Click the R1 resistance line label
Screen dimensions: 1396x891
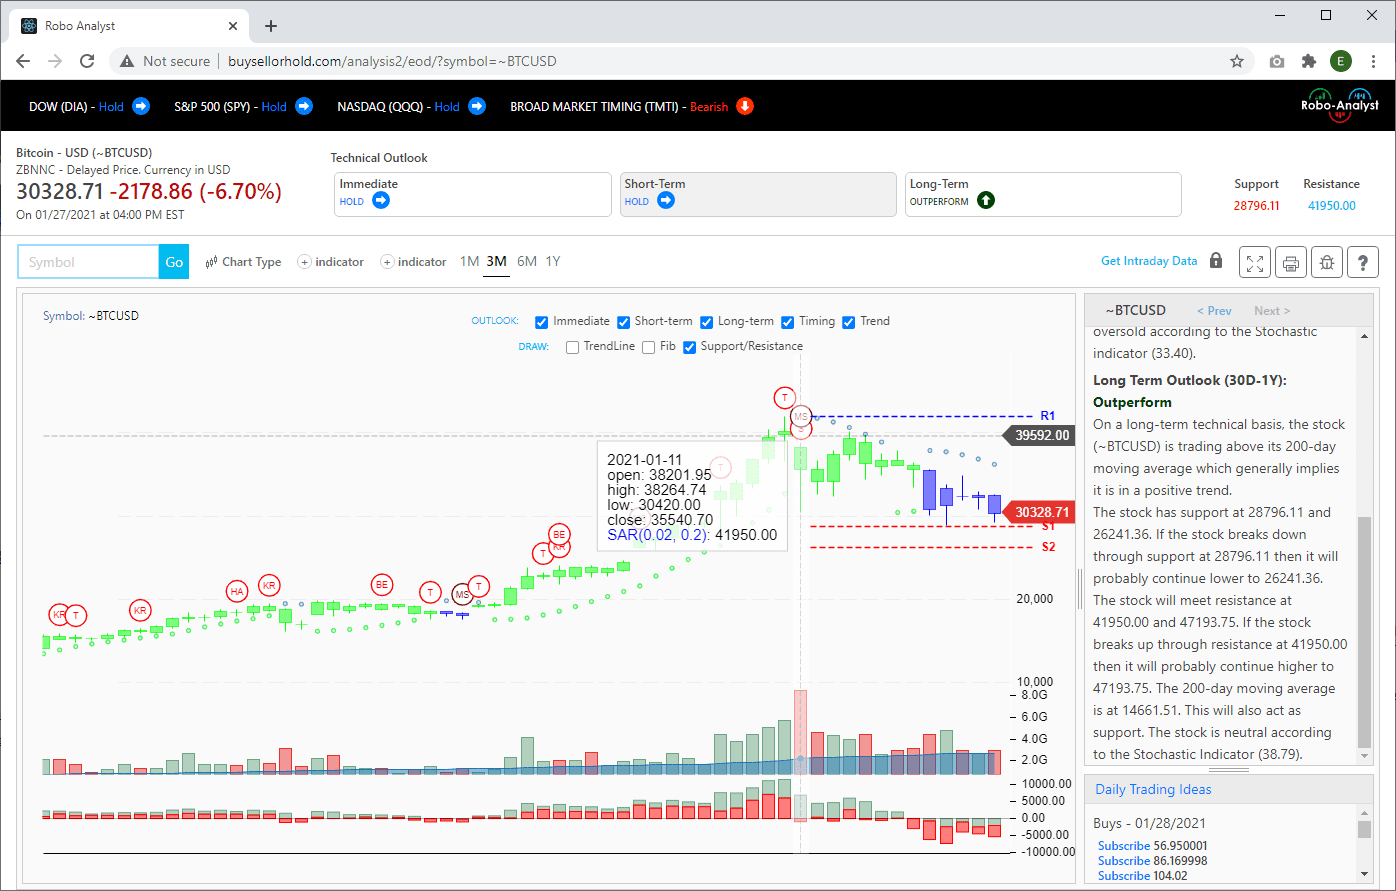point(1048,416)
